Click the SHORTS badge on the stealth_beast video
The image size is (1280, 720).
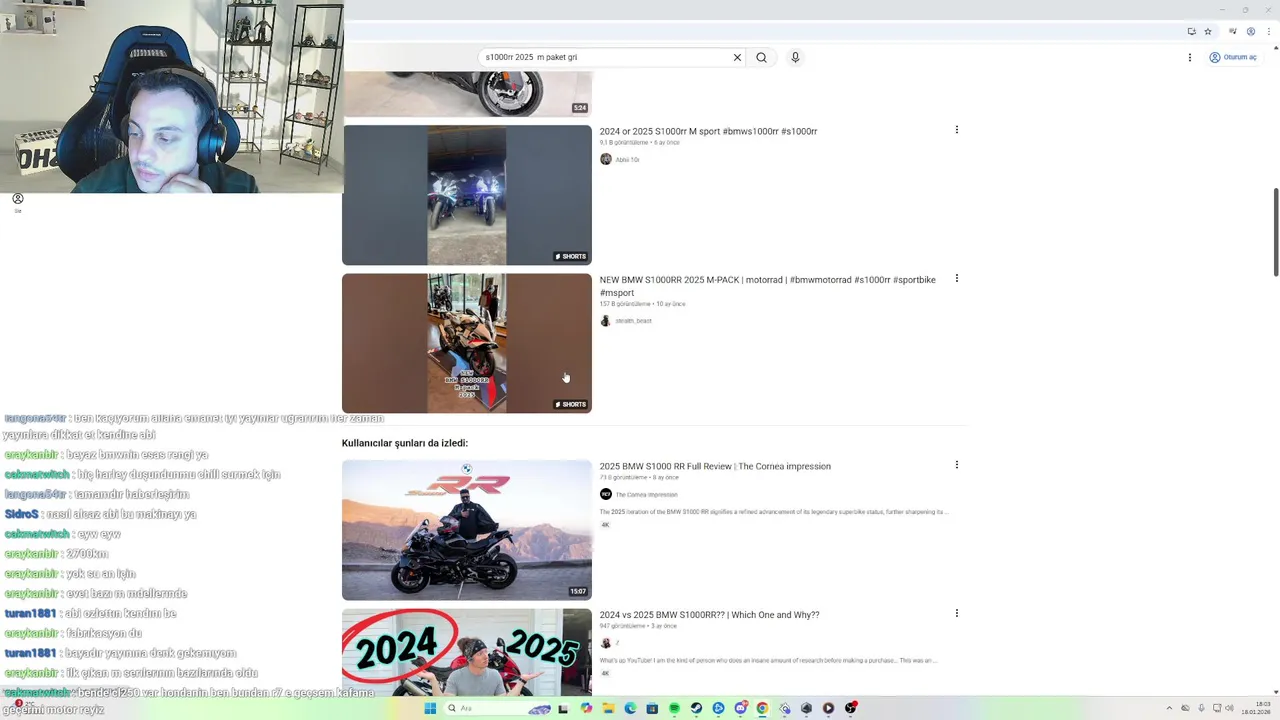[x=571, y=404]
